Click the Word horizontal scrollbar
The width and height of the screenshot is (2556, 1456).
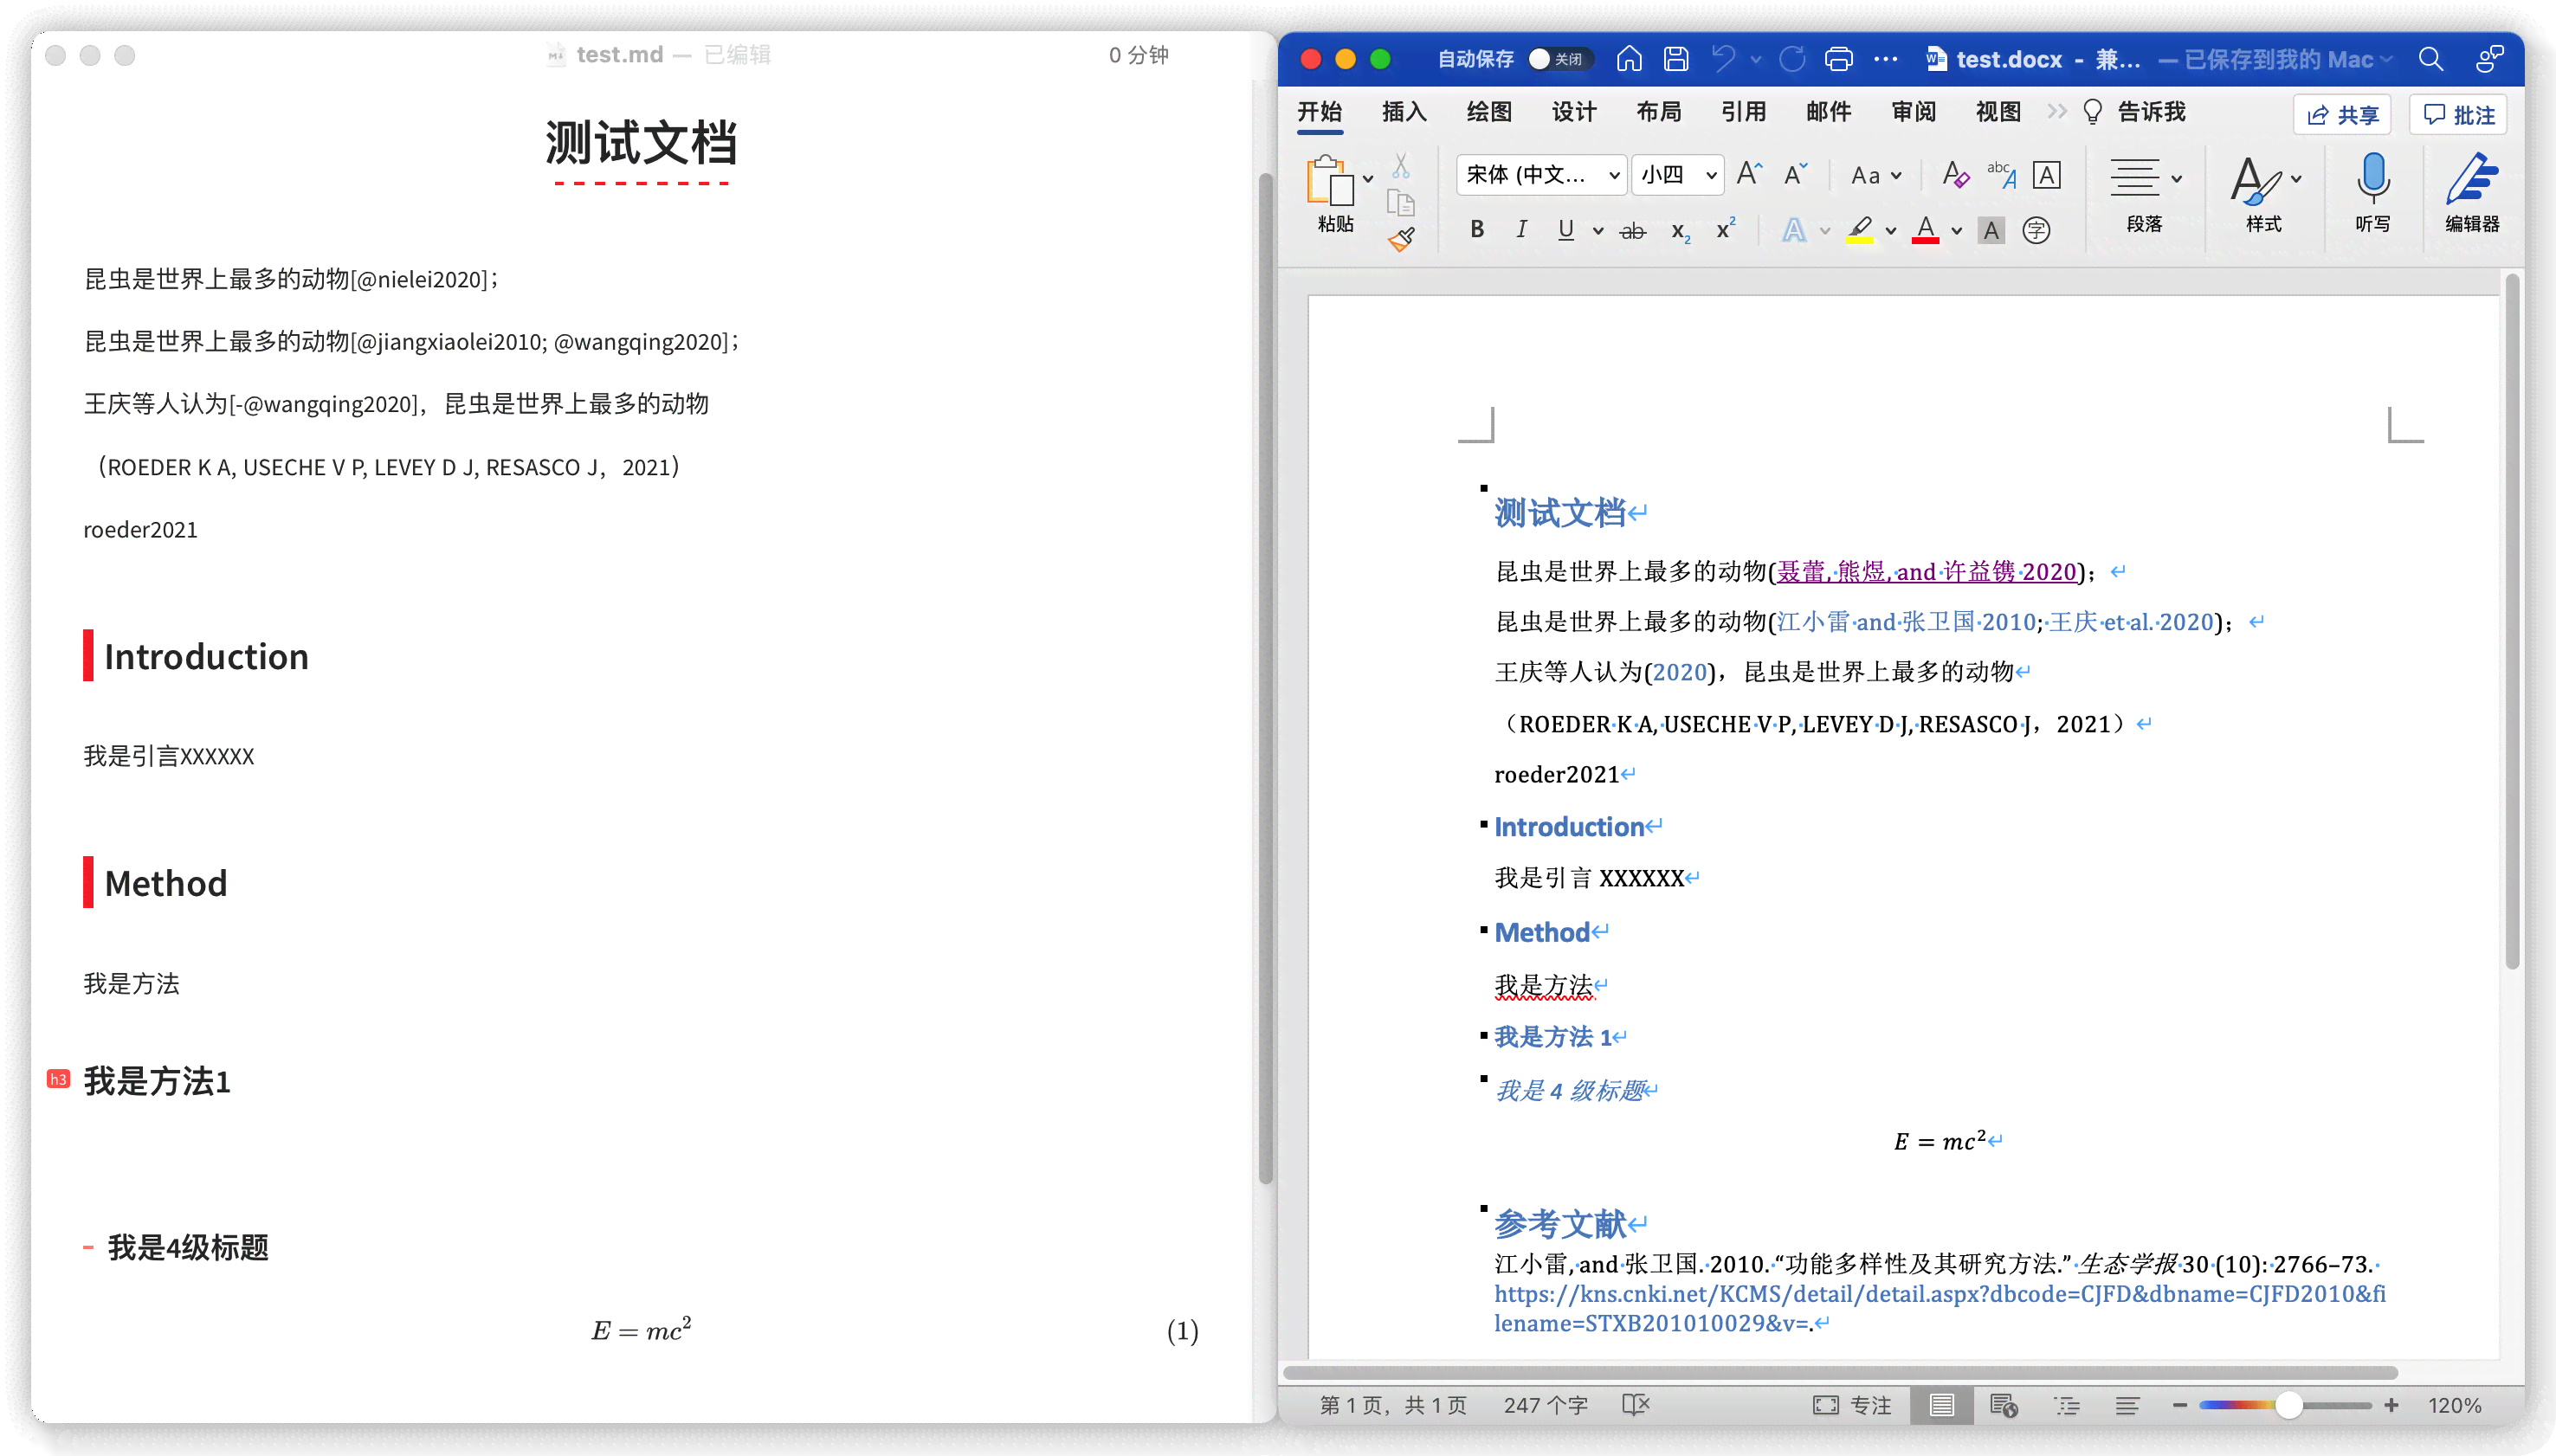[1840, 1372]
